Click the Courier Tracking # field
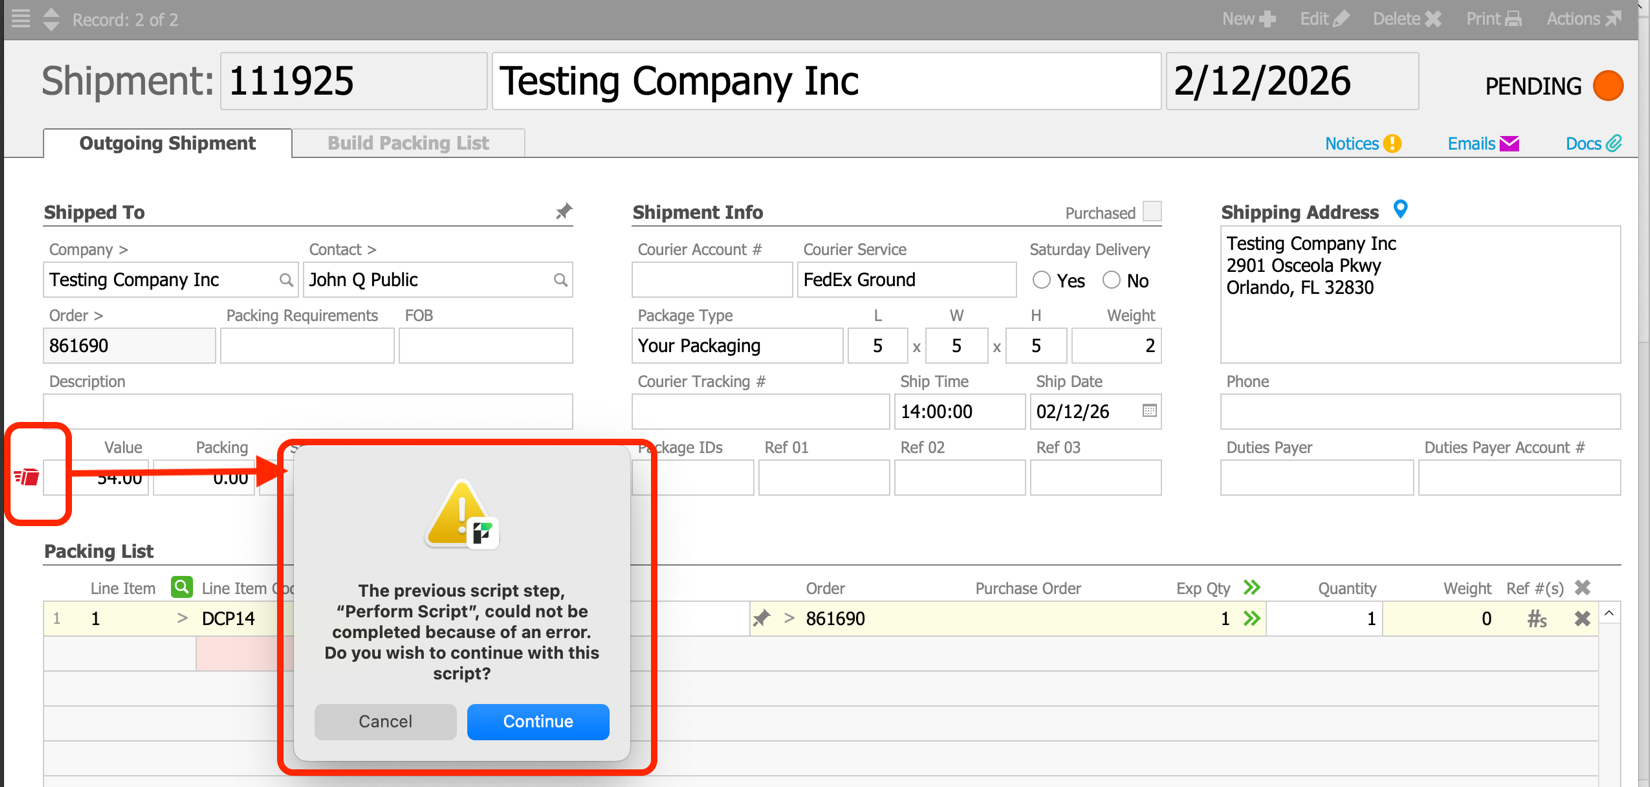1650x787 pixels. coord(760,412)
